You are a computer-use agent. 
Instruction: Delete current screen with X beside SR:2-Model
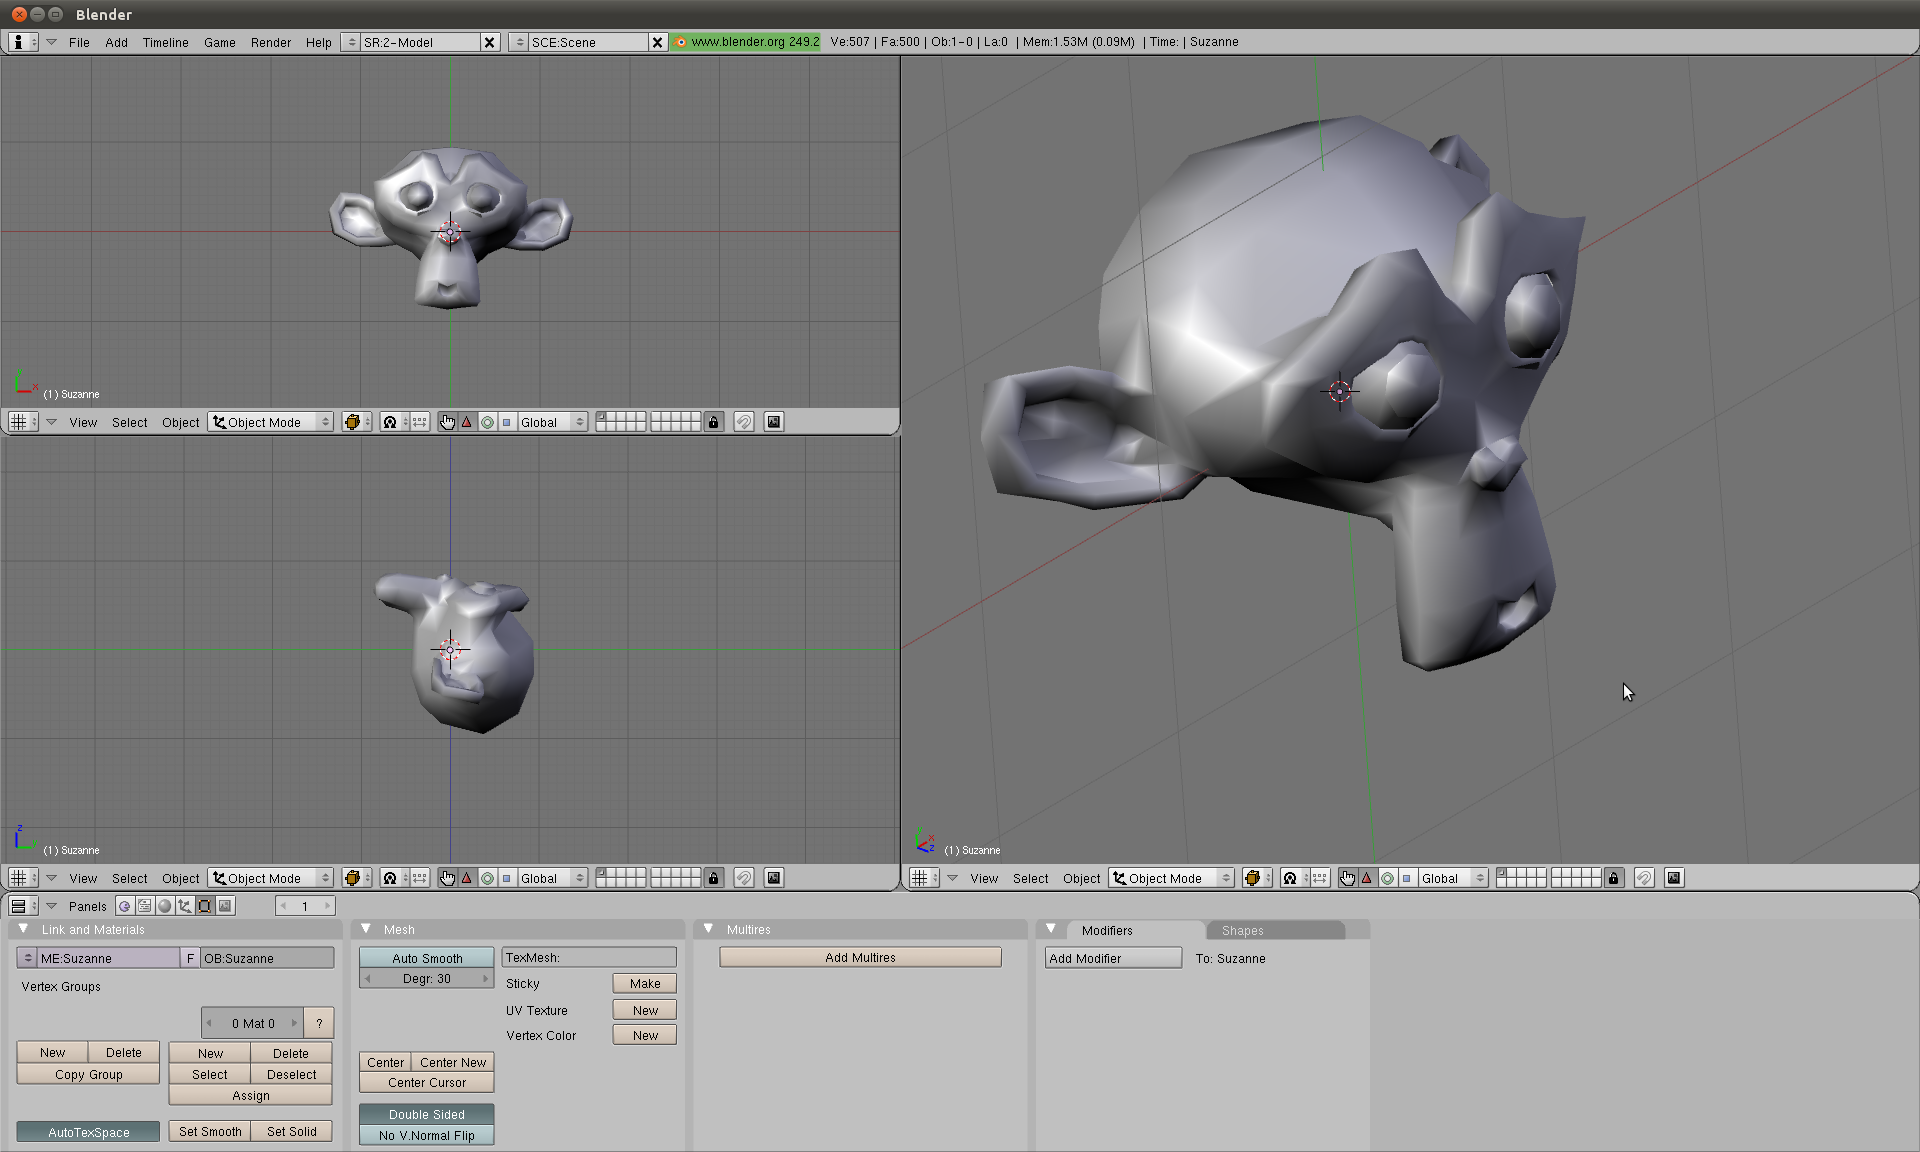(489, 42)
